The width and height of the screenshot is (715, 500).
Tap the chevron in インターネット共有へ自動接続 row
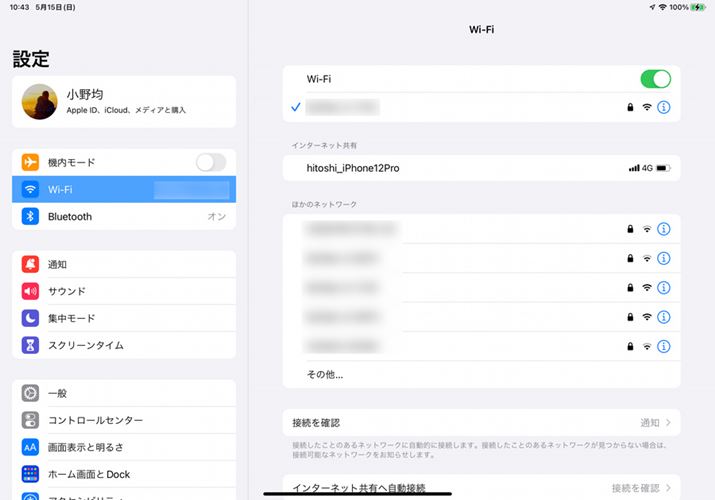click(x=668, y=488)
